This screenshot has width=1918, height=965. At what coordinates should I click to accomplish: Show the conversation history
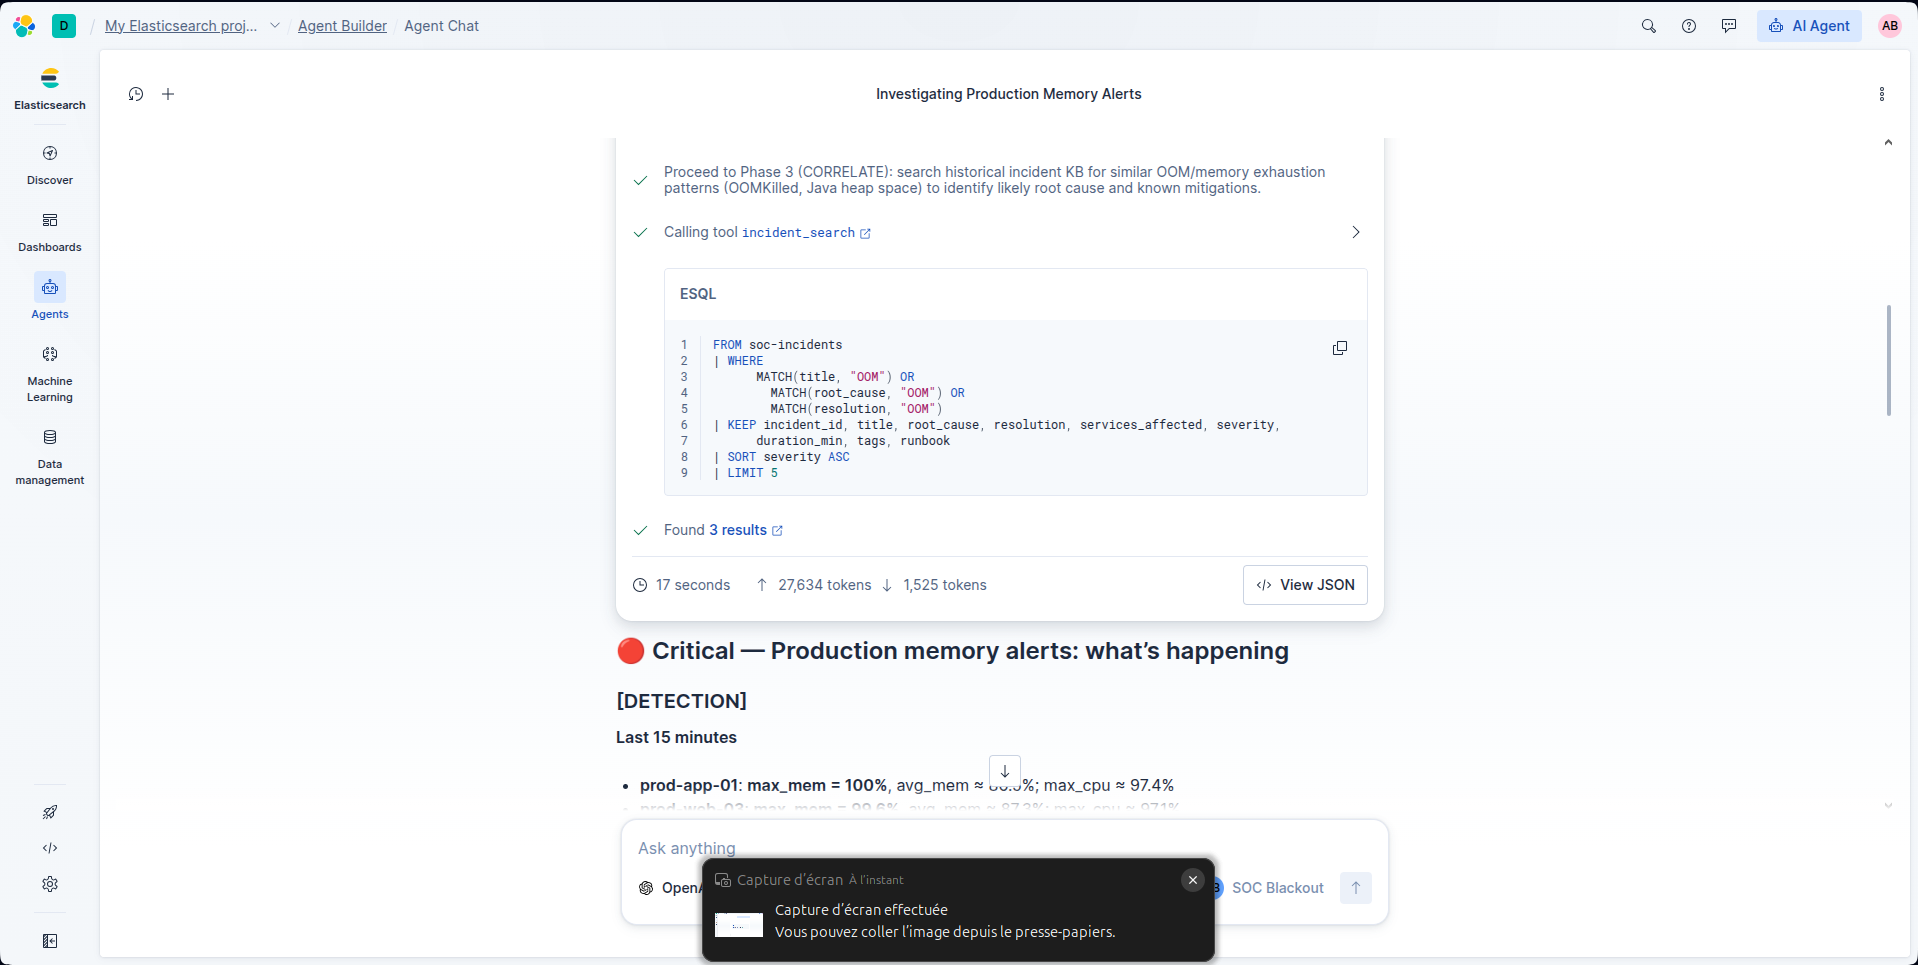click(x=136, y=94)
